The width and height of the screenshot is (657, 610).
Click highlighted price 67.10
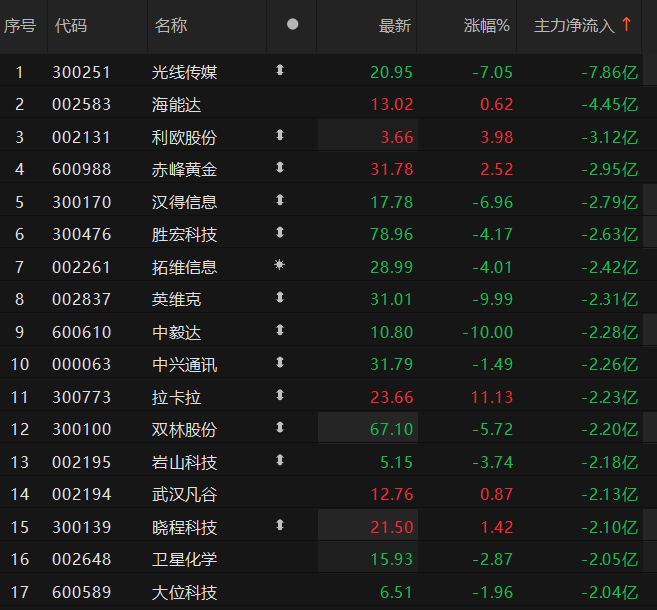[391, 429]
